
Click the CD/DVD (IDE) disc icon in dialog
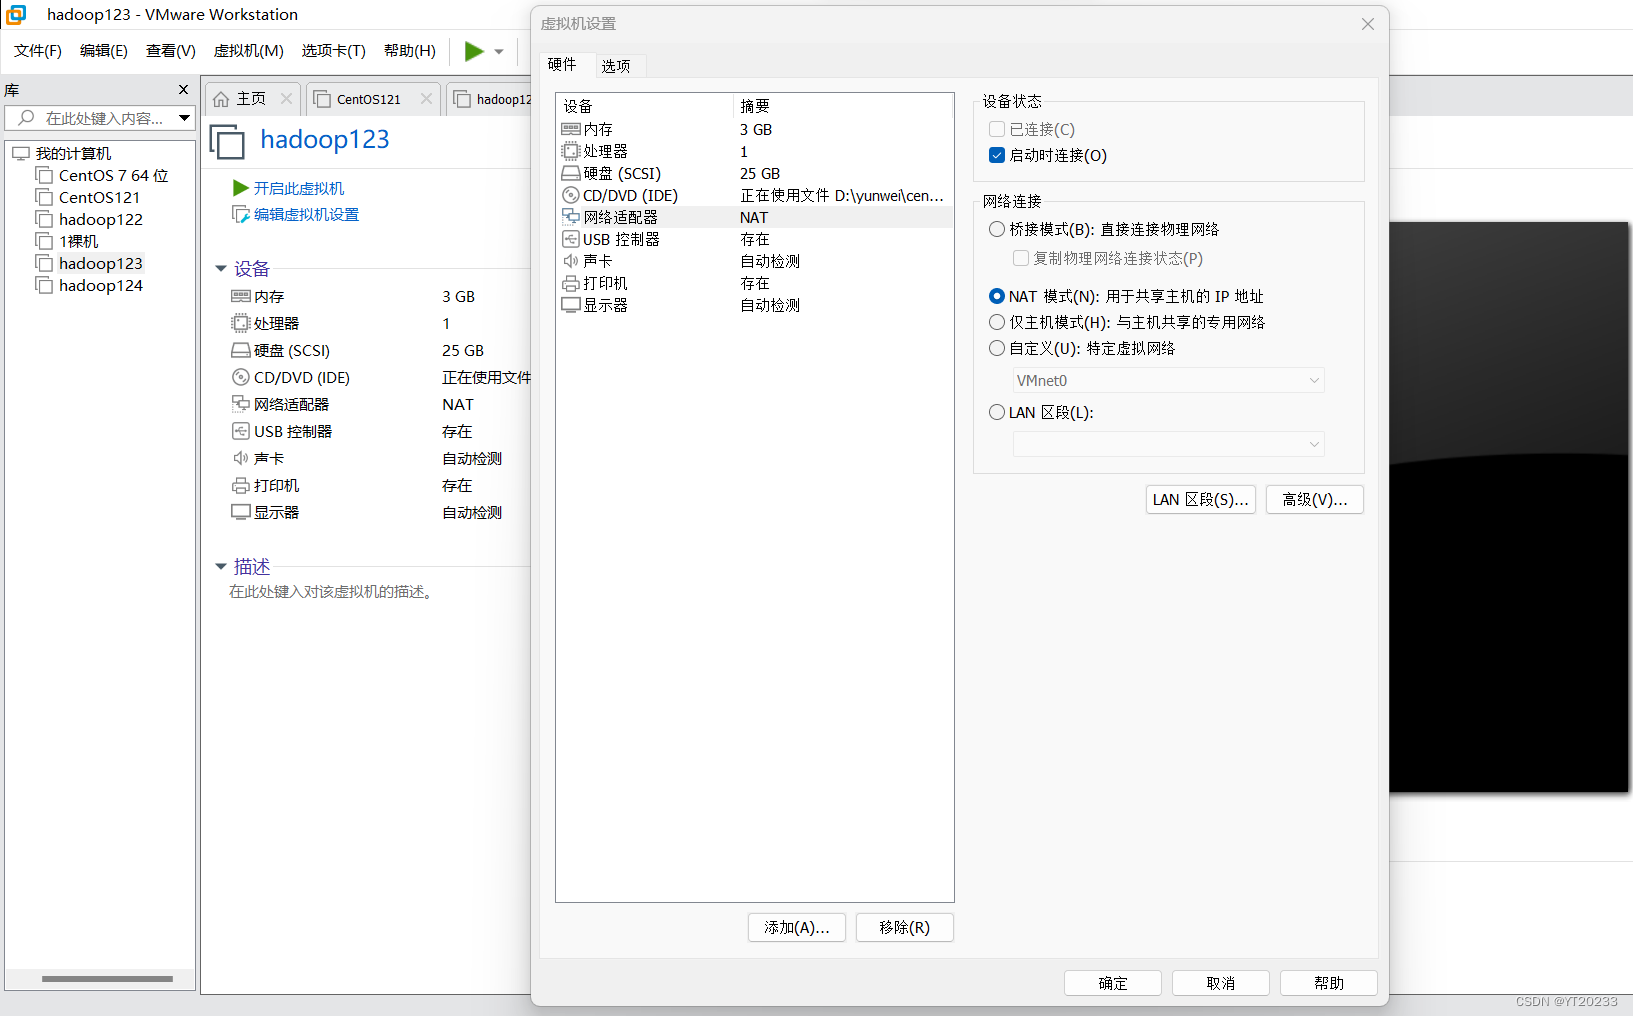[x=571, y=195]
